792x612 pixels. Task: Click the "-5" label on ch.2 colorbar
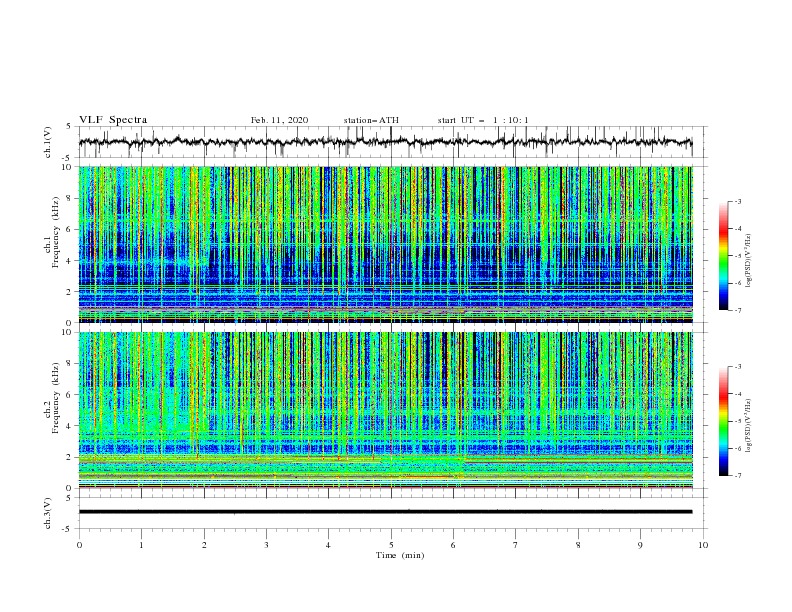738,421
